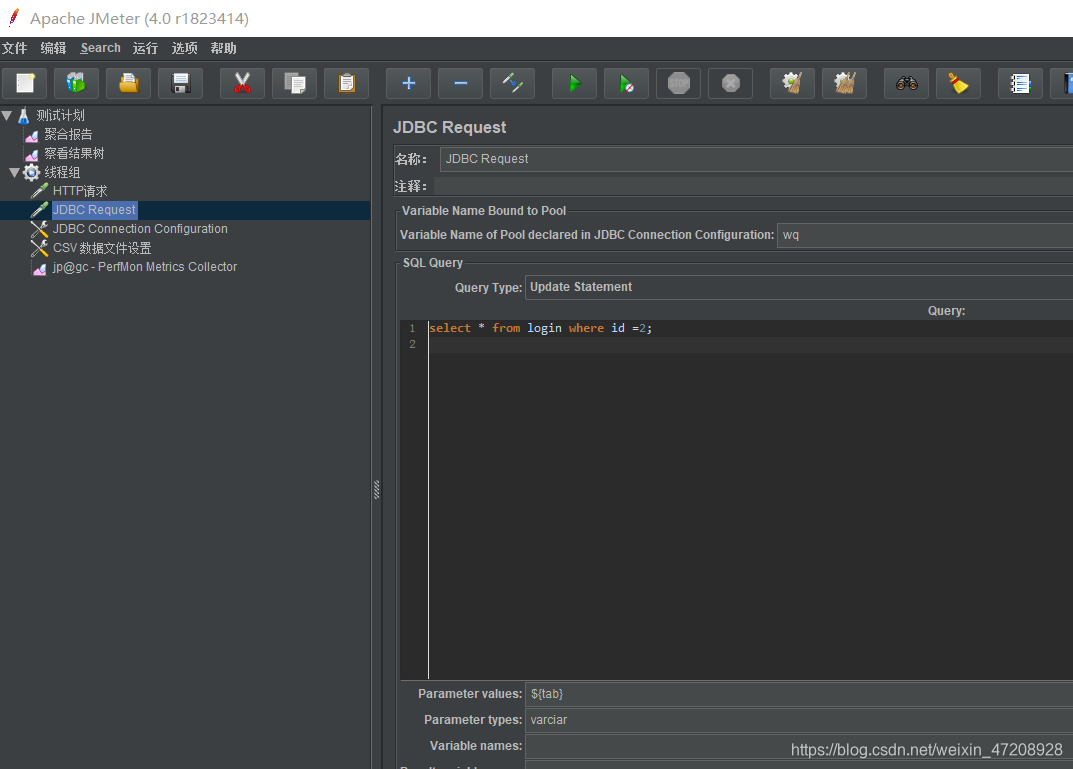Open the Query Type dropdown
1073x769 pixels.
click(799, 287)
